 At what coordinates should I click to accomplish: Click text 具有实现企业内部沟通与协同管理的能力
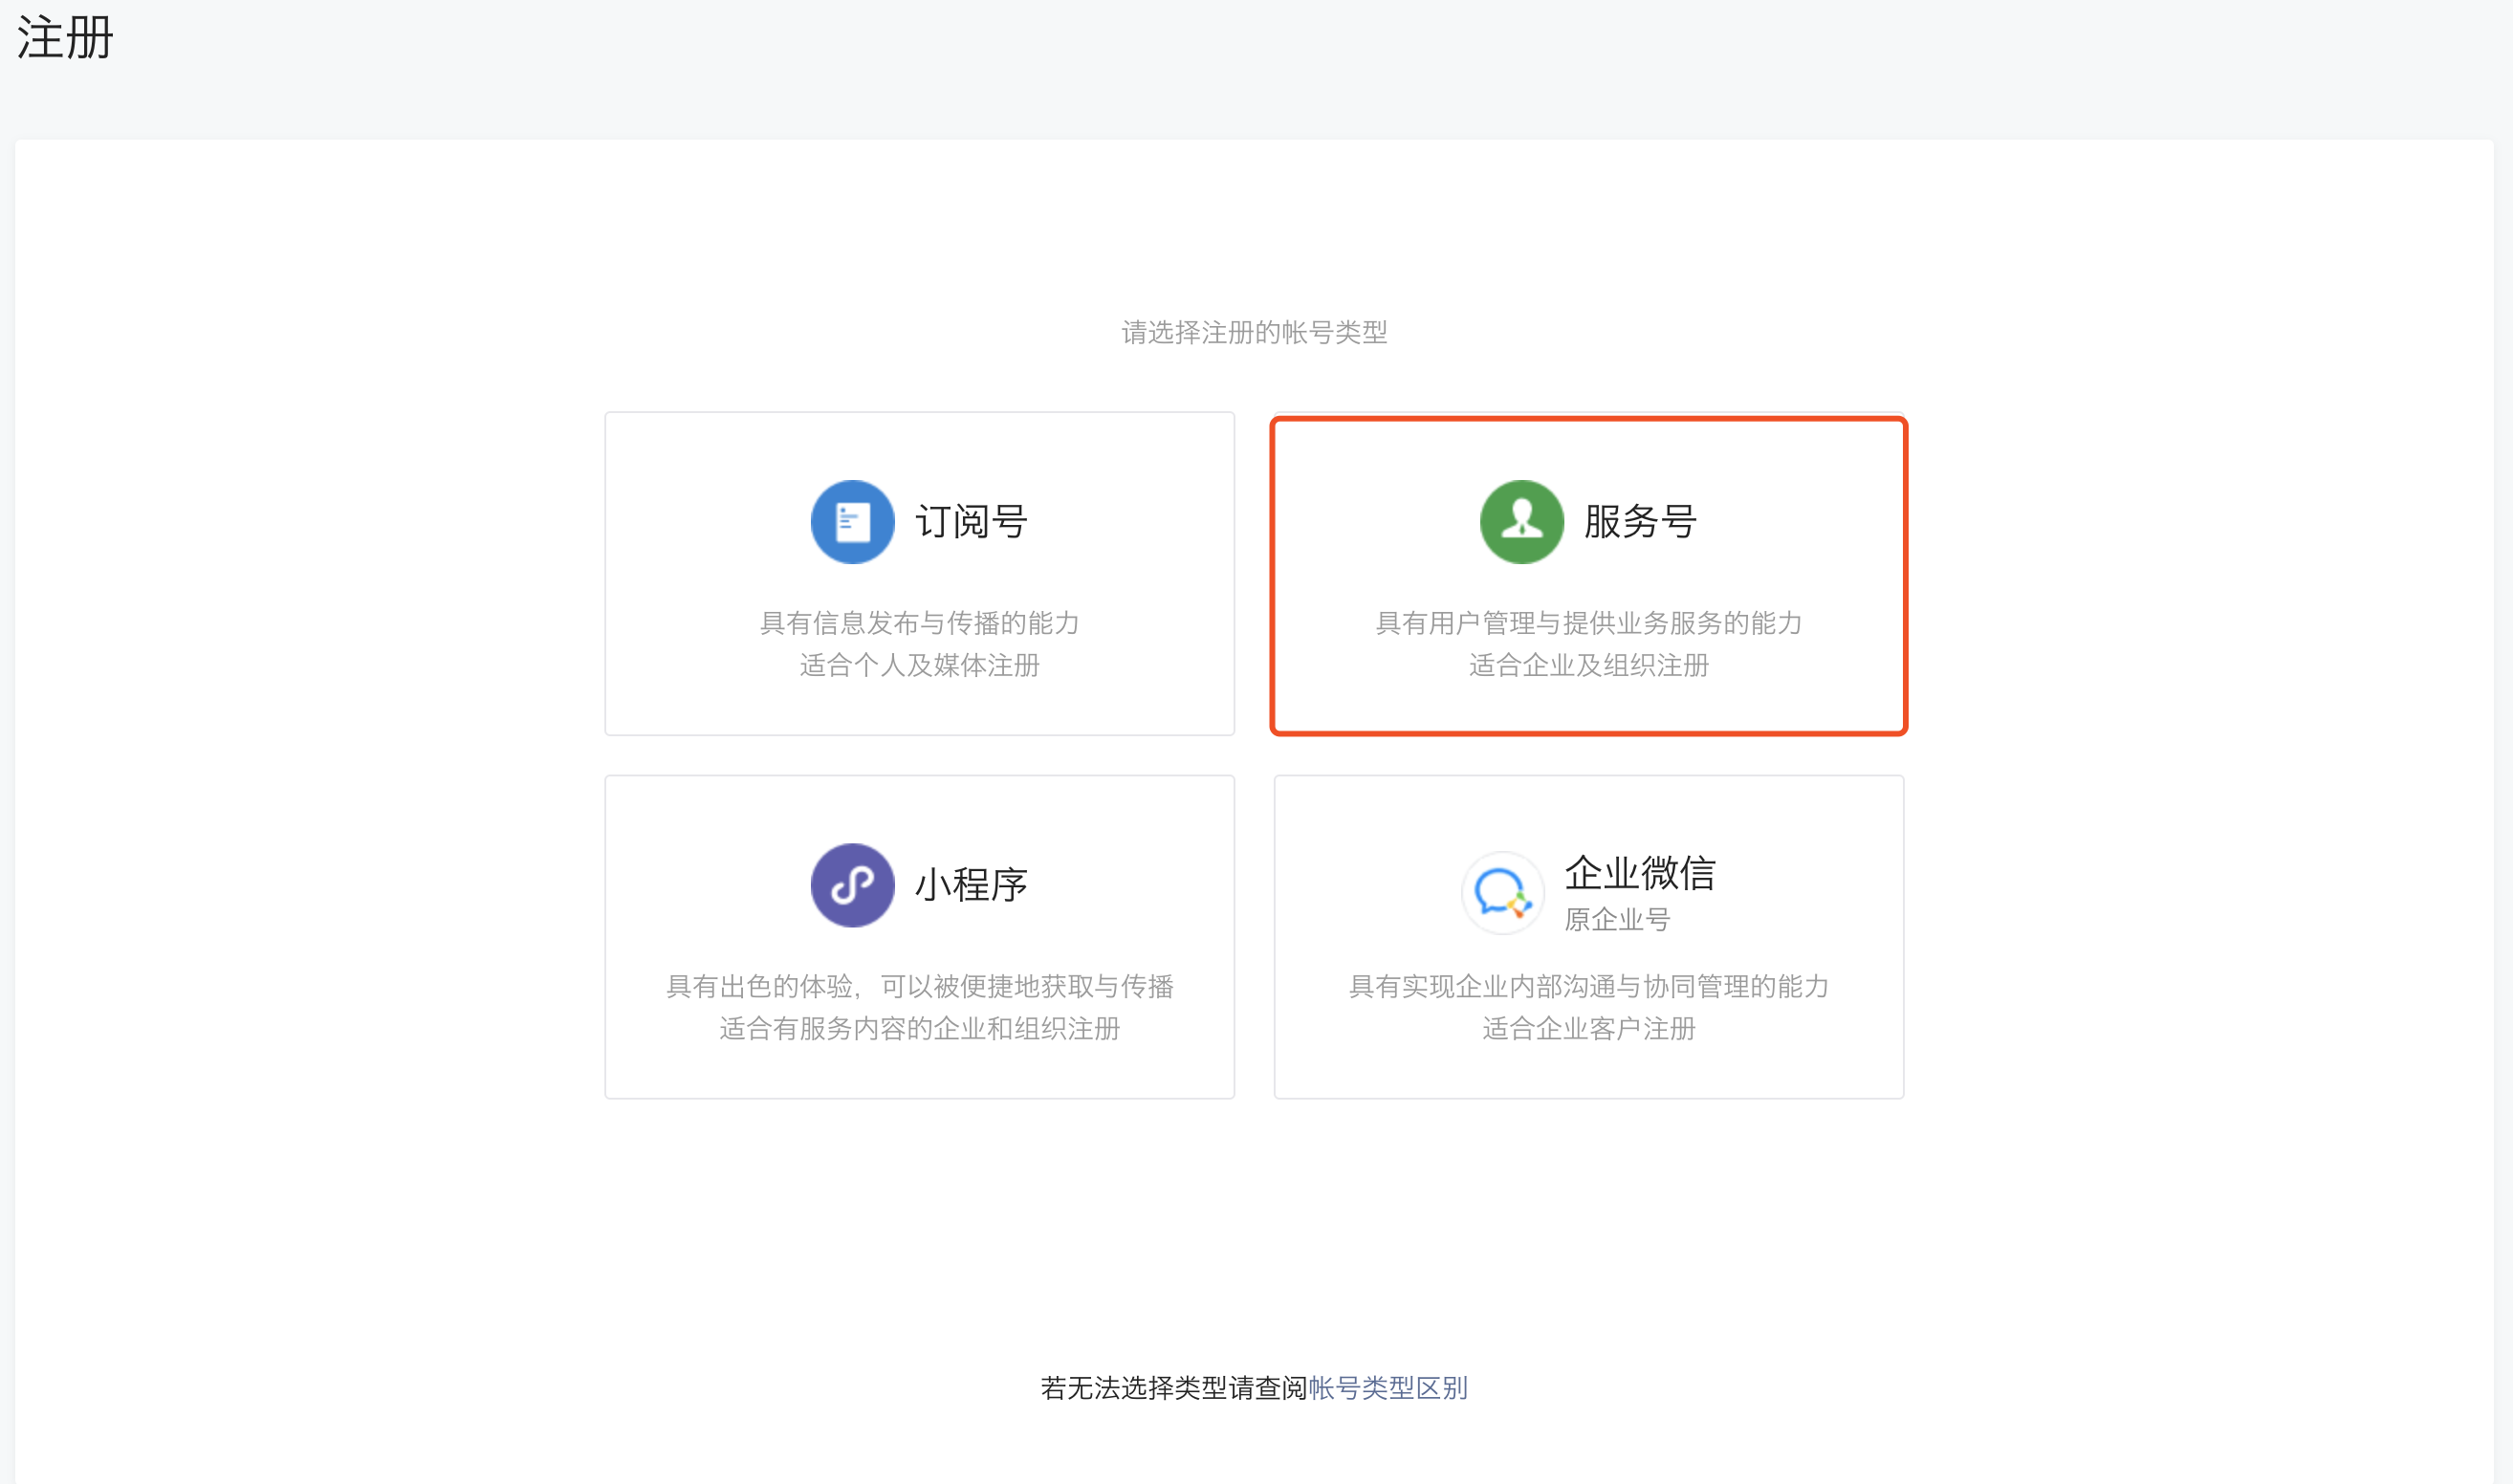click(x=1589, y=986)
